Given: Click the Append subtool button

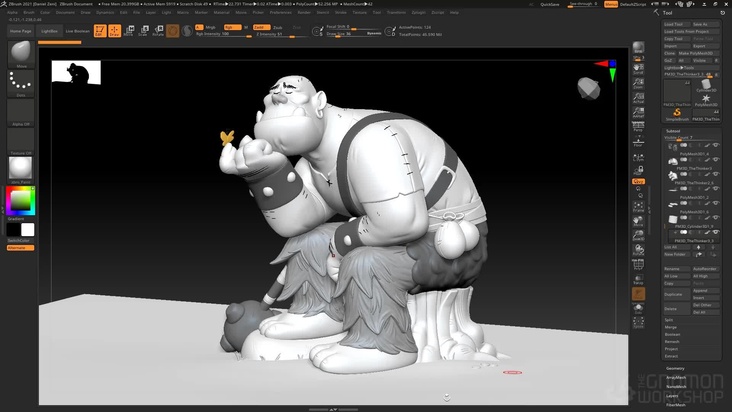Looking at the screenshot, I should [x=705, y=291].
